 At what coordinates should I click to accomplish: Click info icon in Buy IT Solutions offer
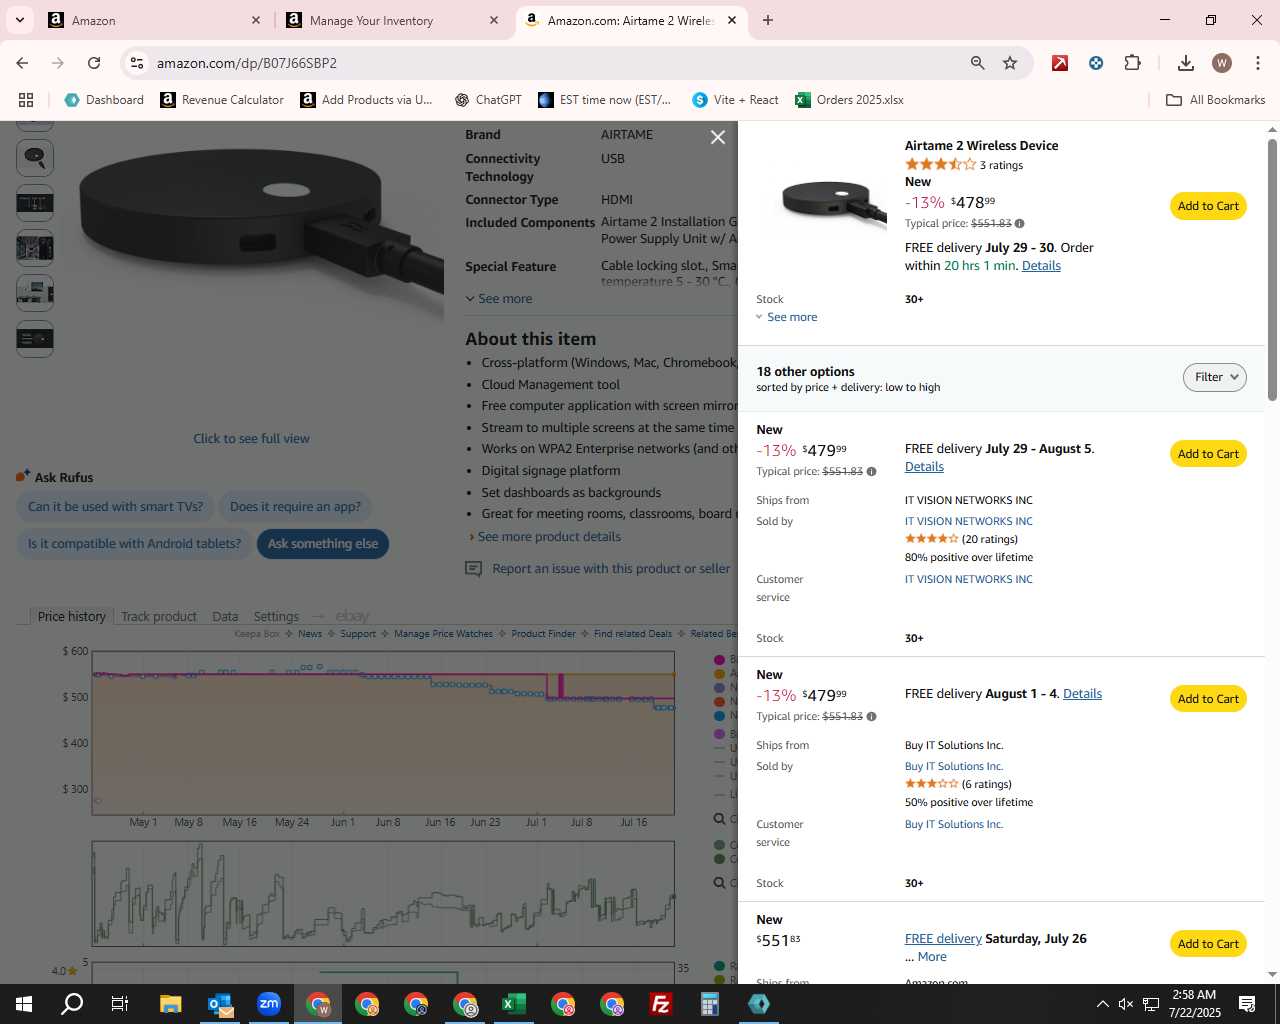tap(871, 717)
